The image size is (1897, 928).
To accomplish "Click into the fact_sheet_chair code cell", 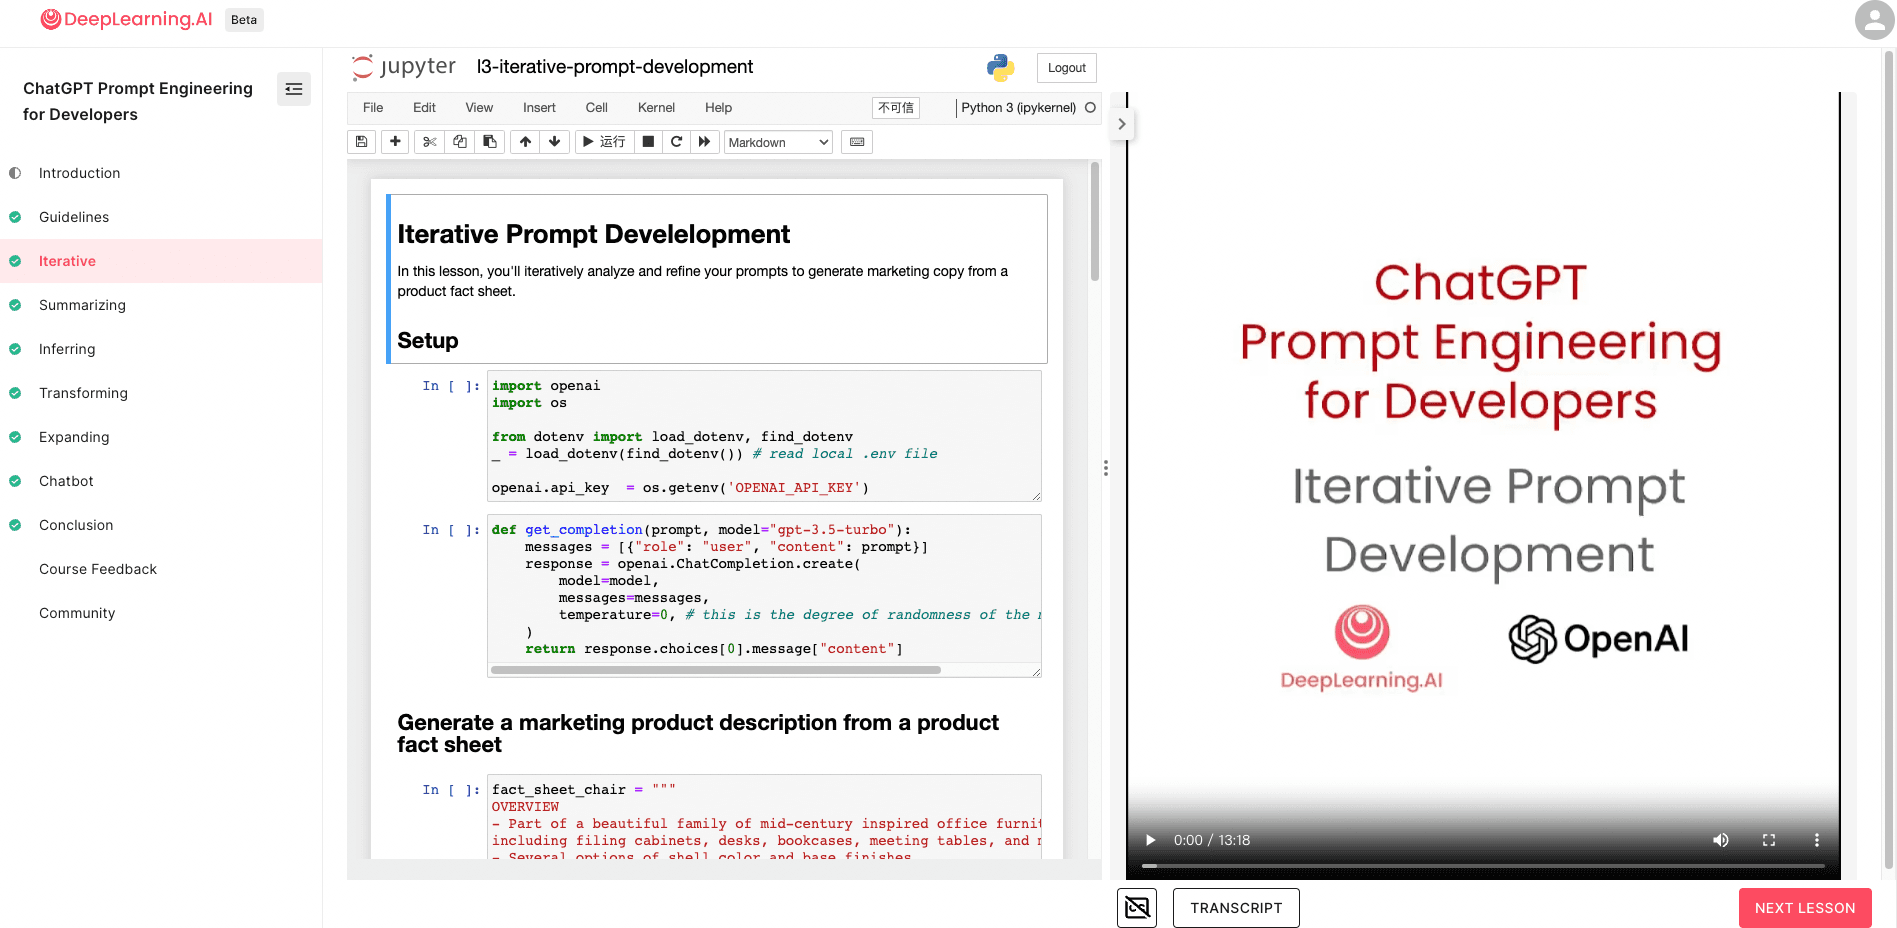I will click(764, 817).
